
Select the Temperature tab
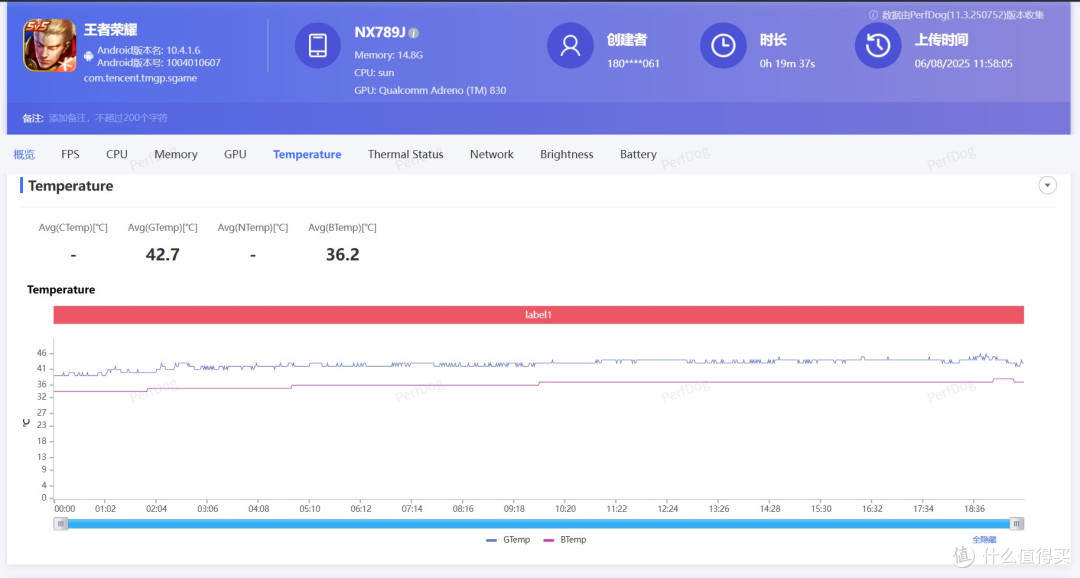307,154
